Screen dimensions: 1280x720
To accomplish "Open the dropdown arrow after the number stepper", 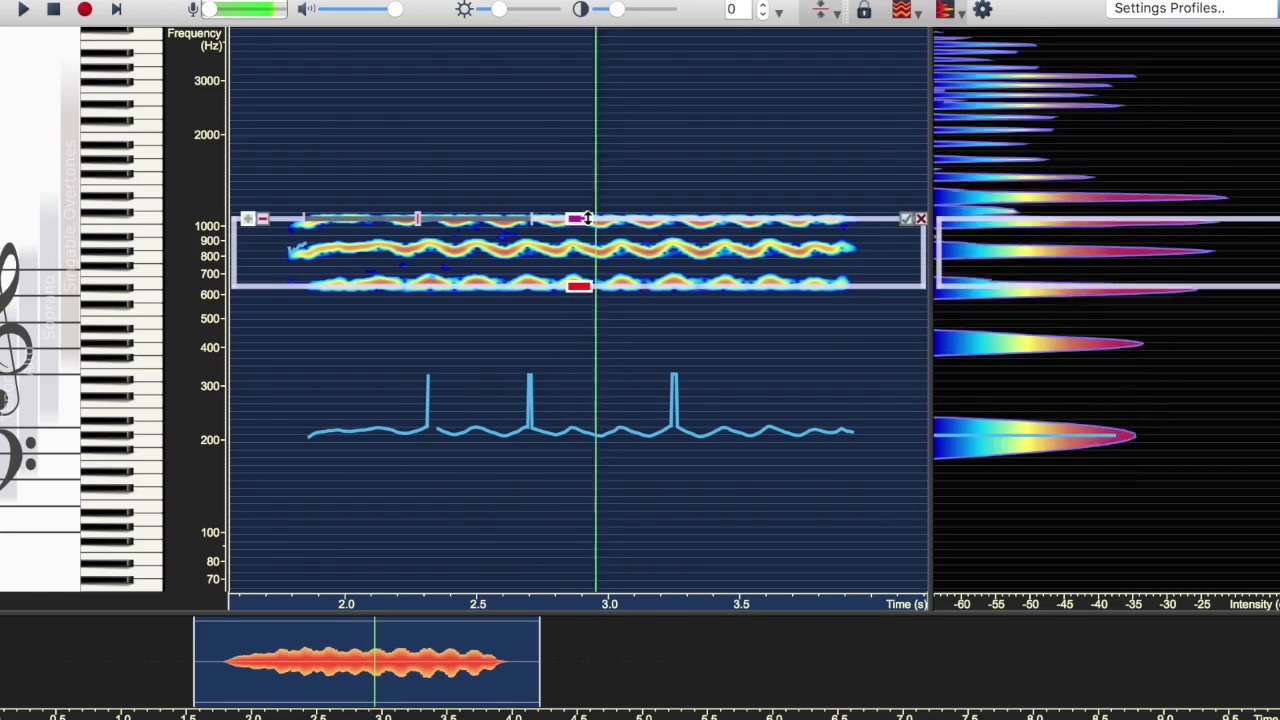I will pyautogui.click(x=779, y=12).
